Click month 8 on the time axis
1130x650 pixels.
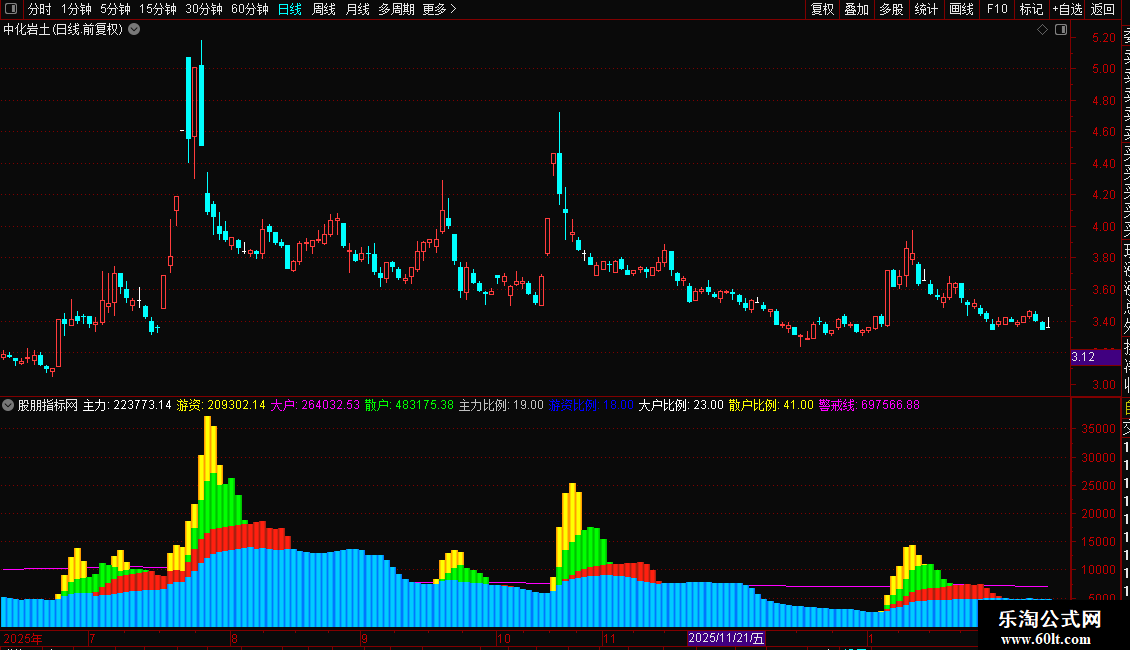pyautogui.click(x=234, y=638)
